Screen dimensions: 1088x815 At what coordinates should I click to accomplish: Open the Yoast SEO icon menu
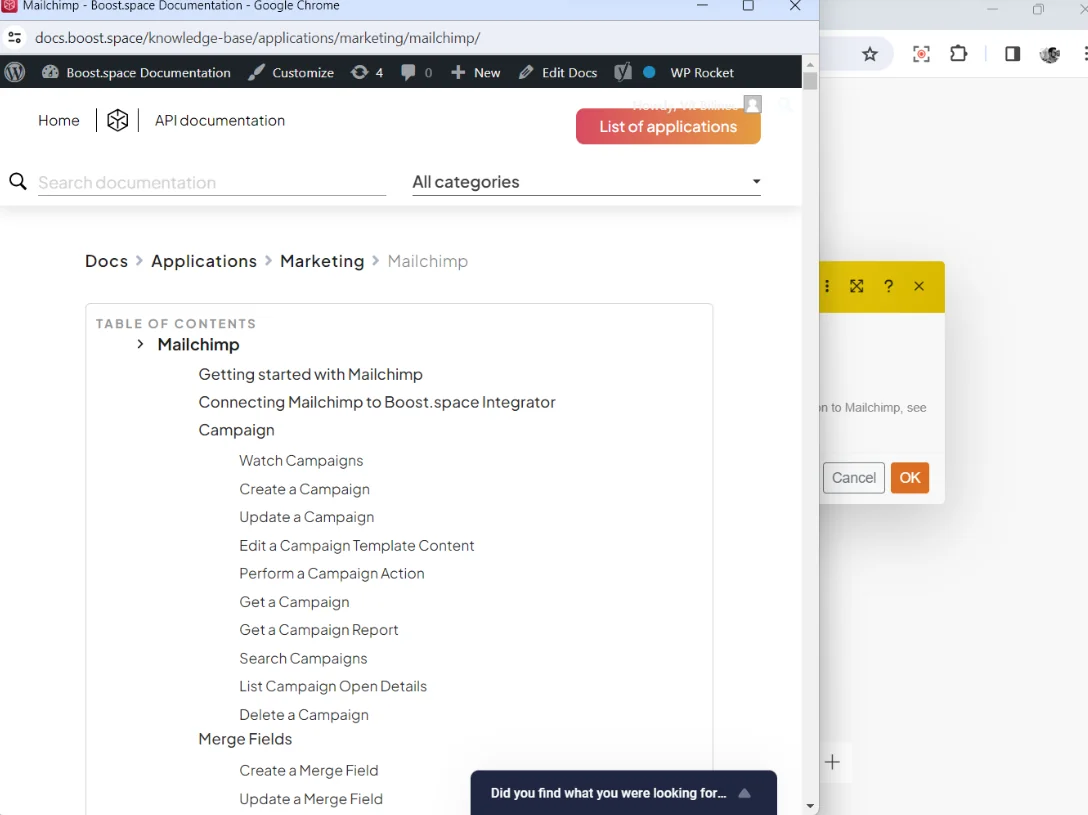[623, 72]
